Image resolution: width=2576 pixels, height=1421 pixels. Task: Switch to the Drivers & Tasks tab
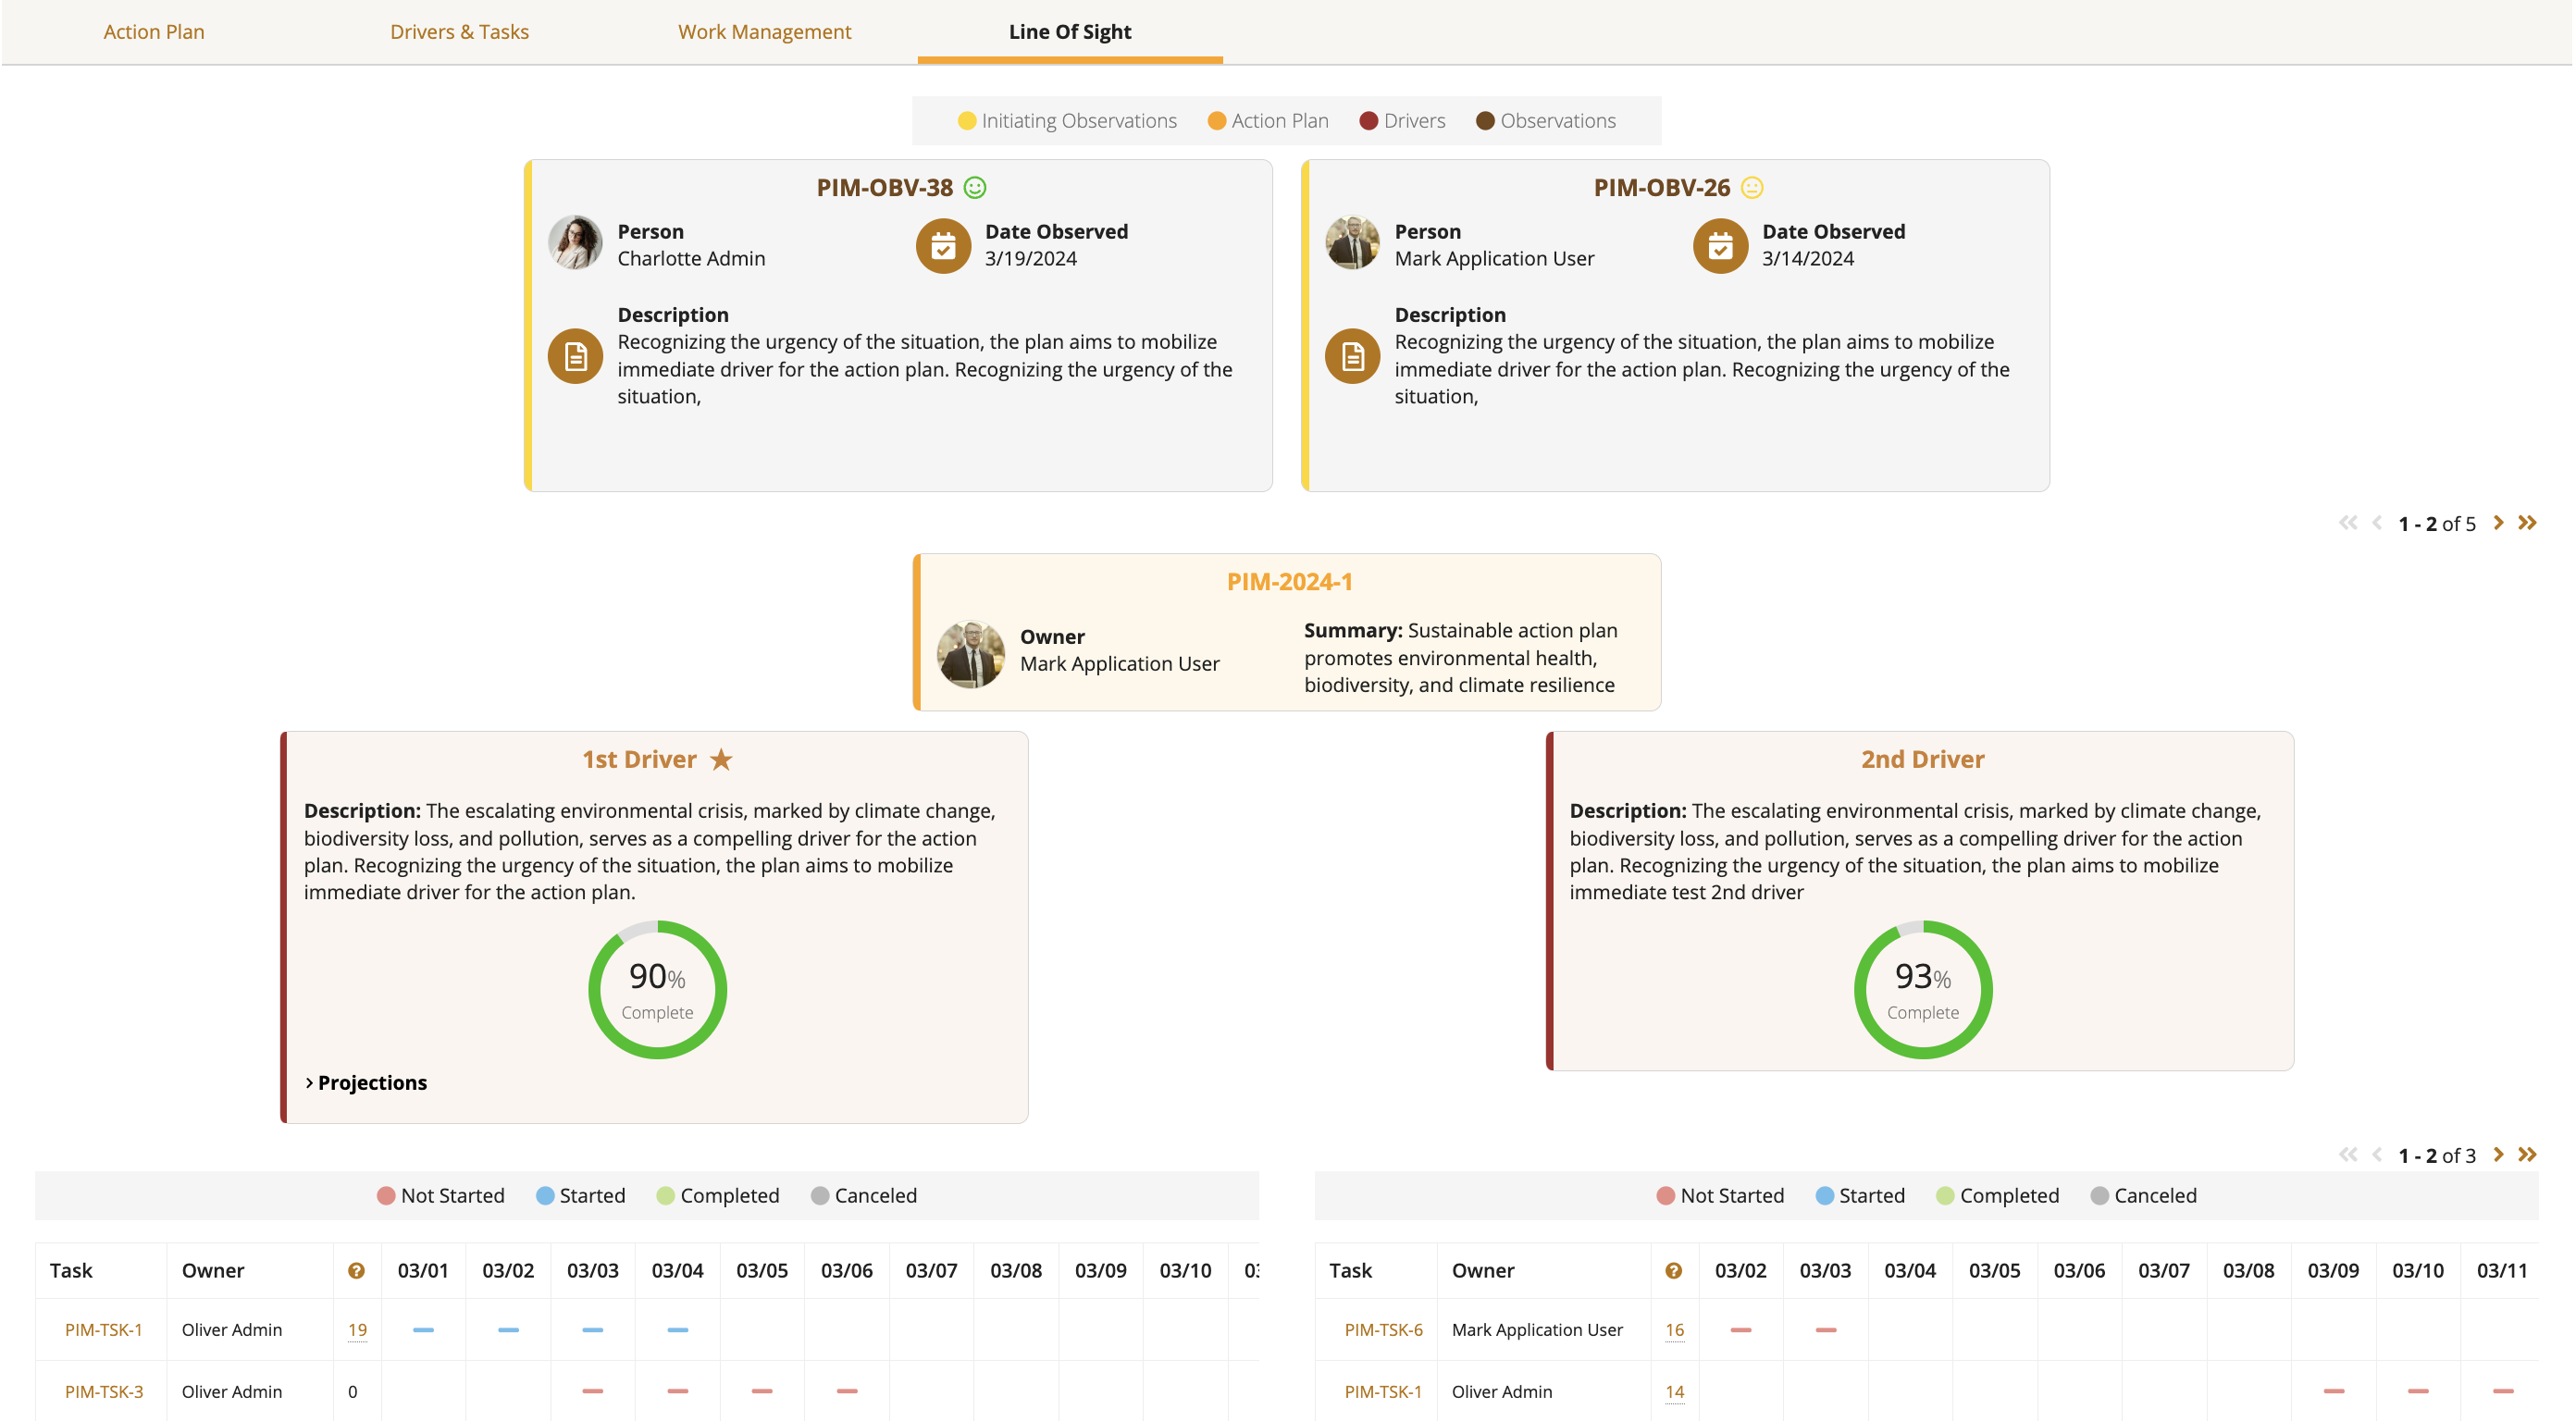click(x=459, y=31)
